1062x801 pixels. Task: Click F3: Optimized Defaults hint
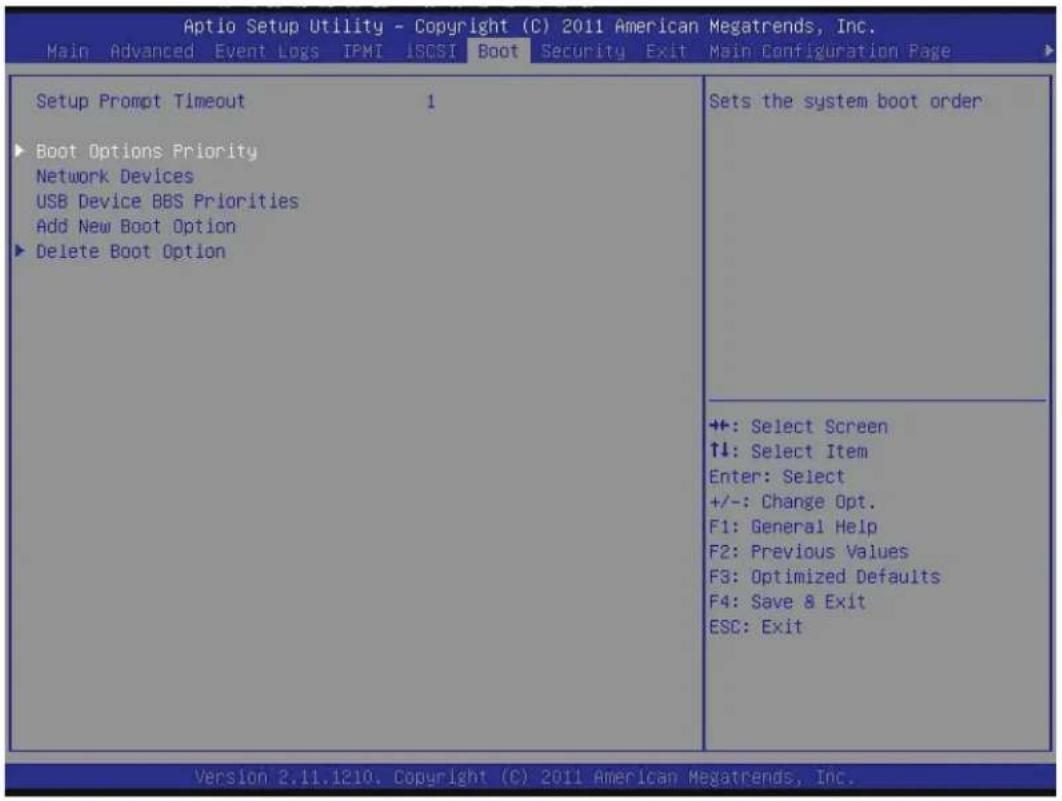pos(824,577)
